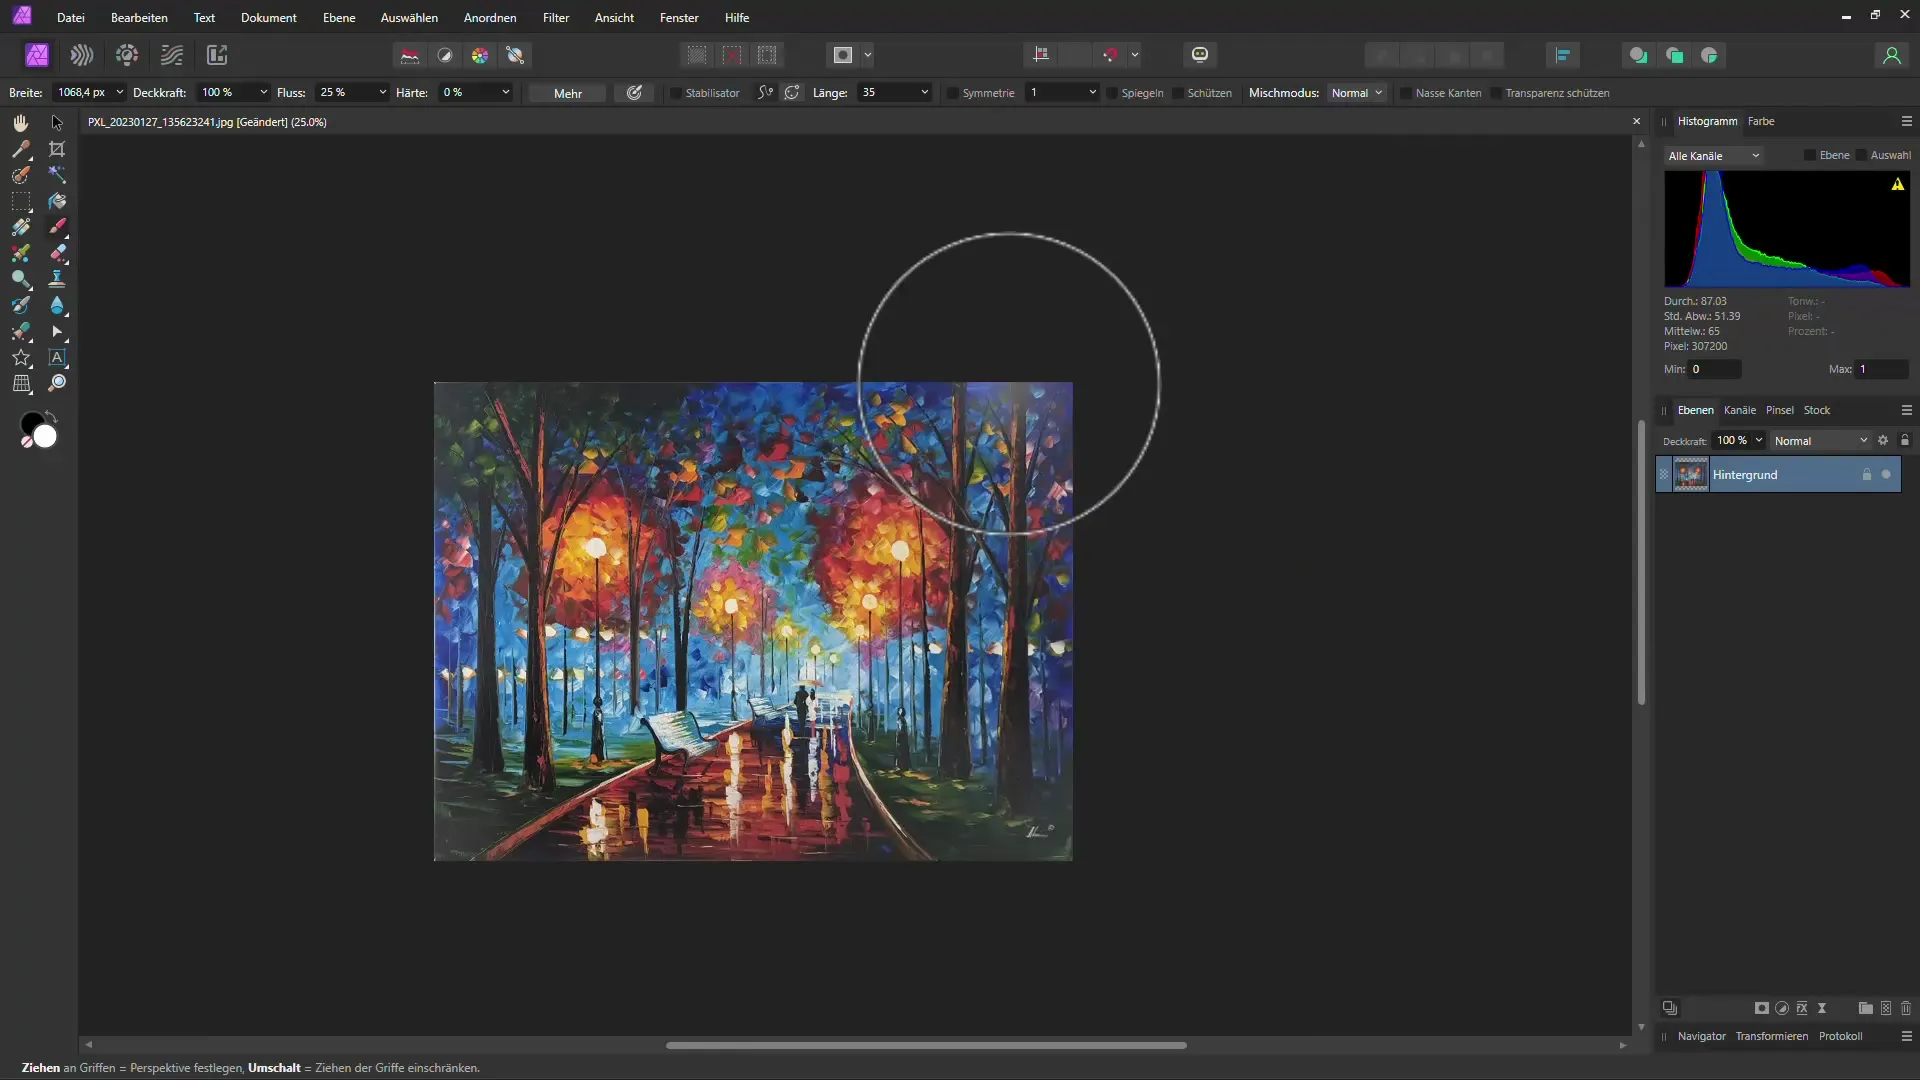The height and width of the screenshot is (1080, 1920).
Task: Add a mask layer
Action: point(1762,1008)
